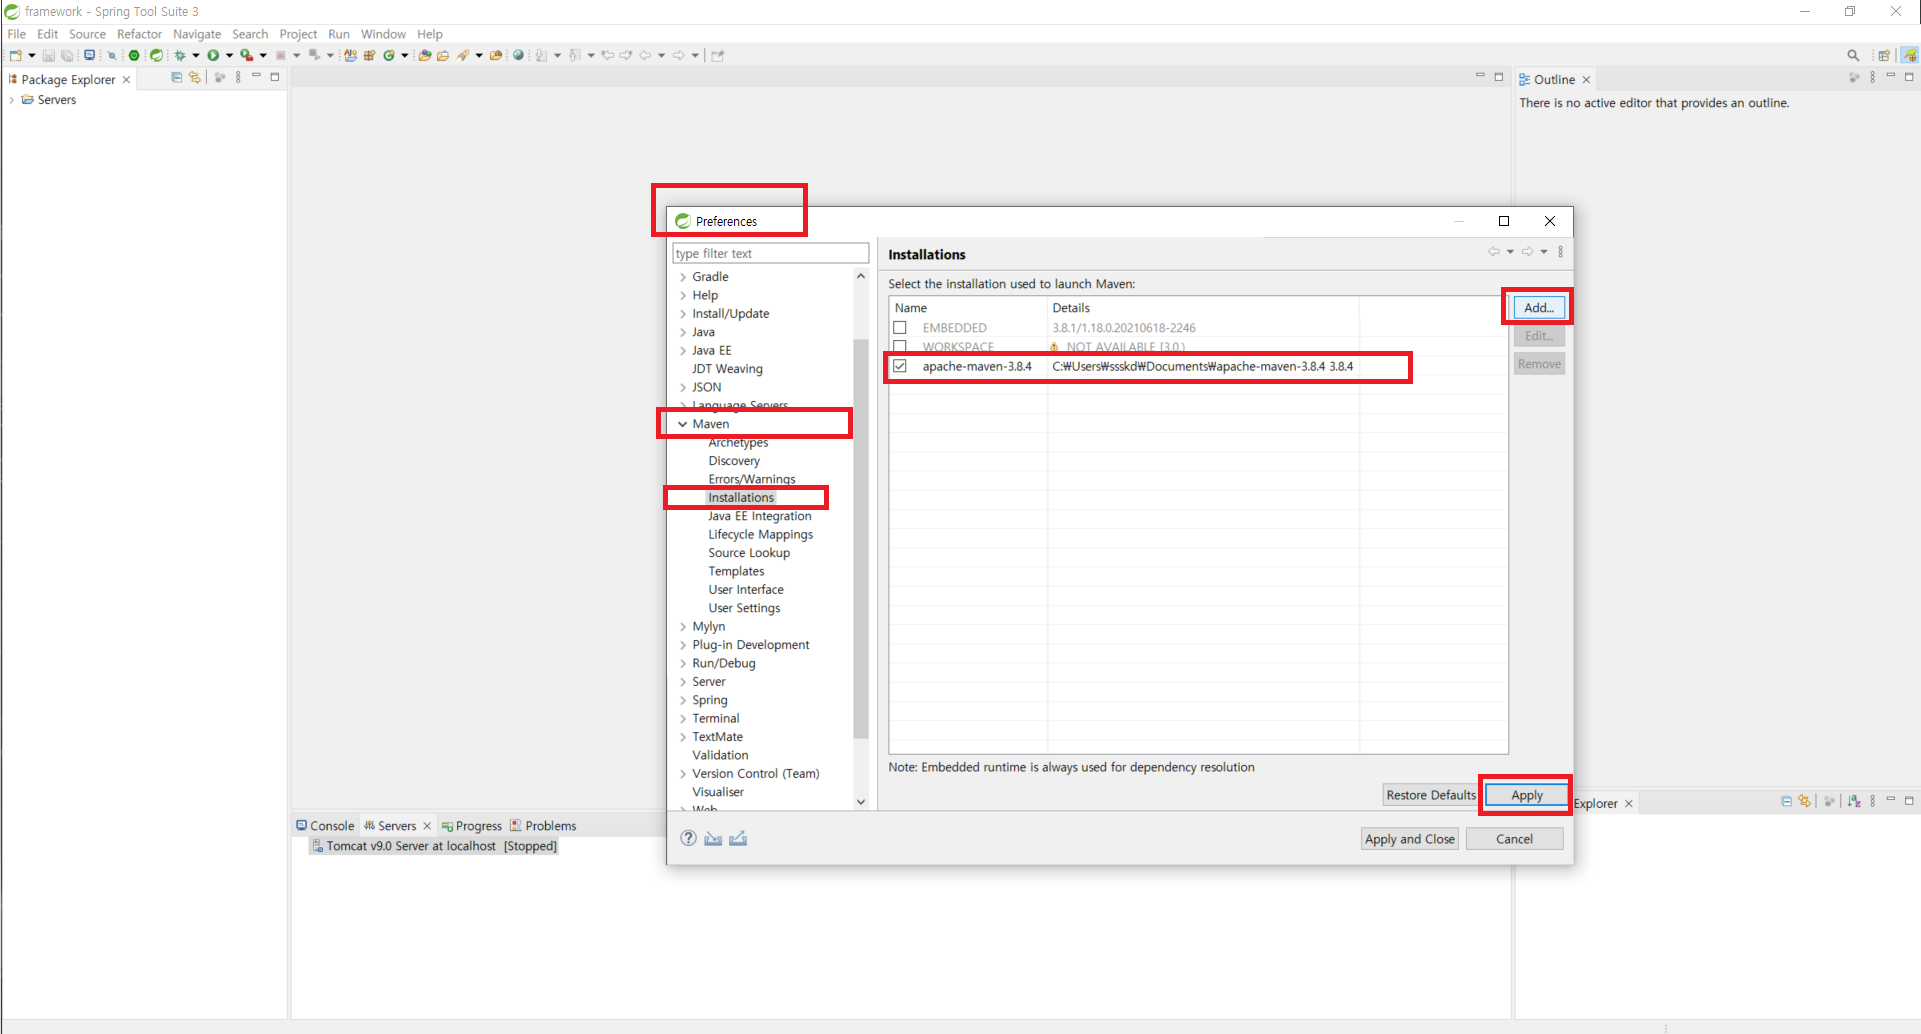
Task: Click the Remove installation button
Action: coord(1538,364)
